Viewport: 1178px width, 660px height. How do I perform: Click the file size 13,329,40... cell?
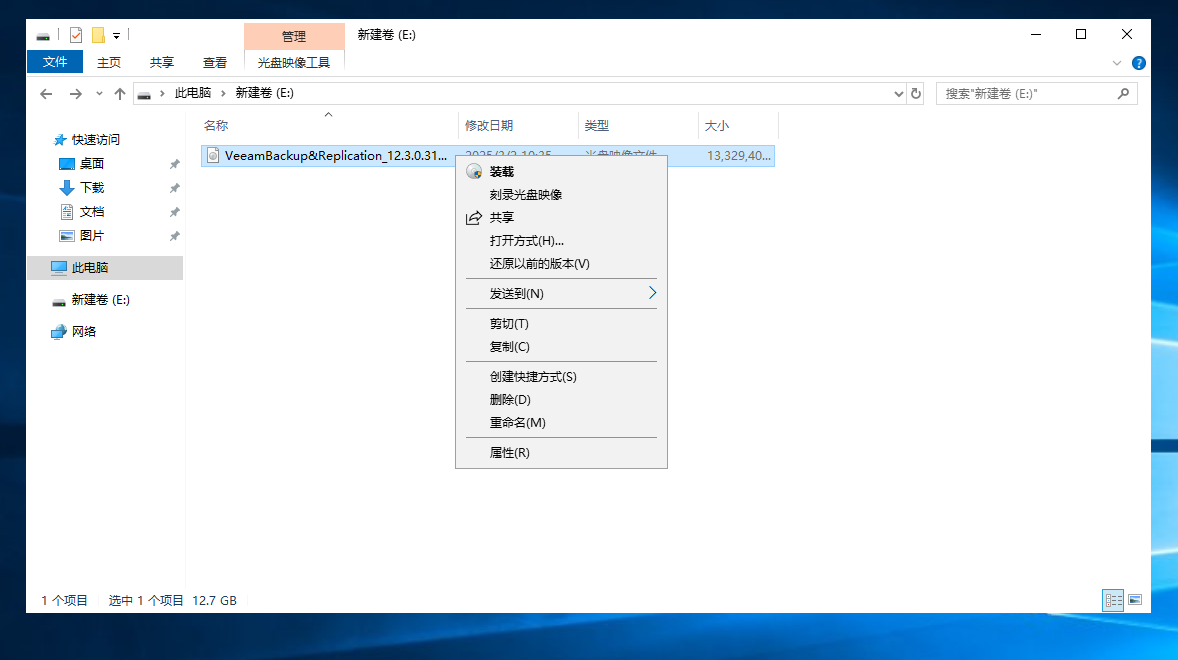coord(739,155)
